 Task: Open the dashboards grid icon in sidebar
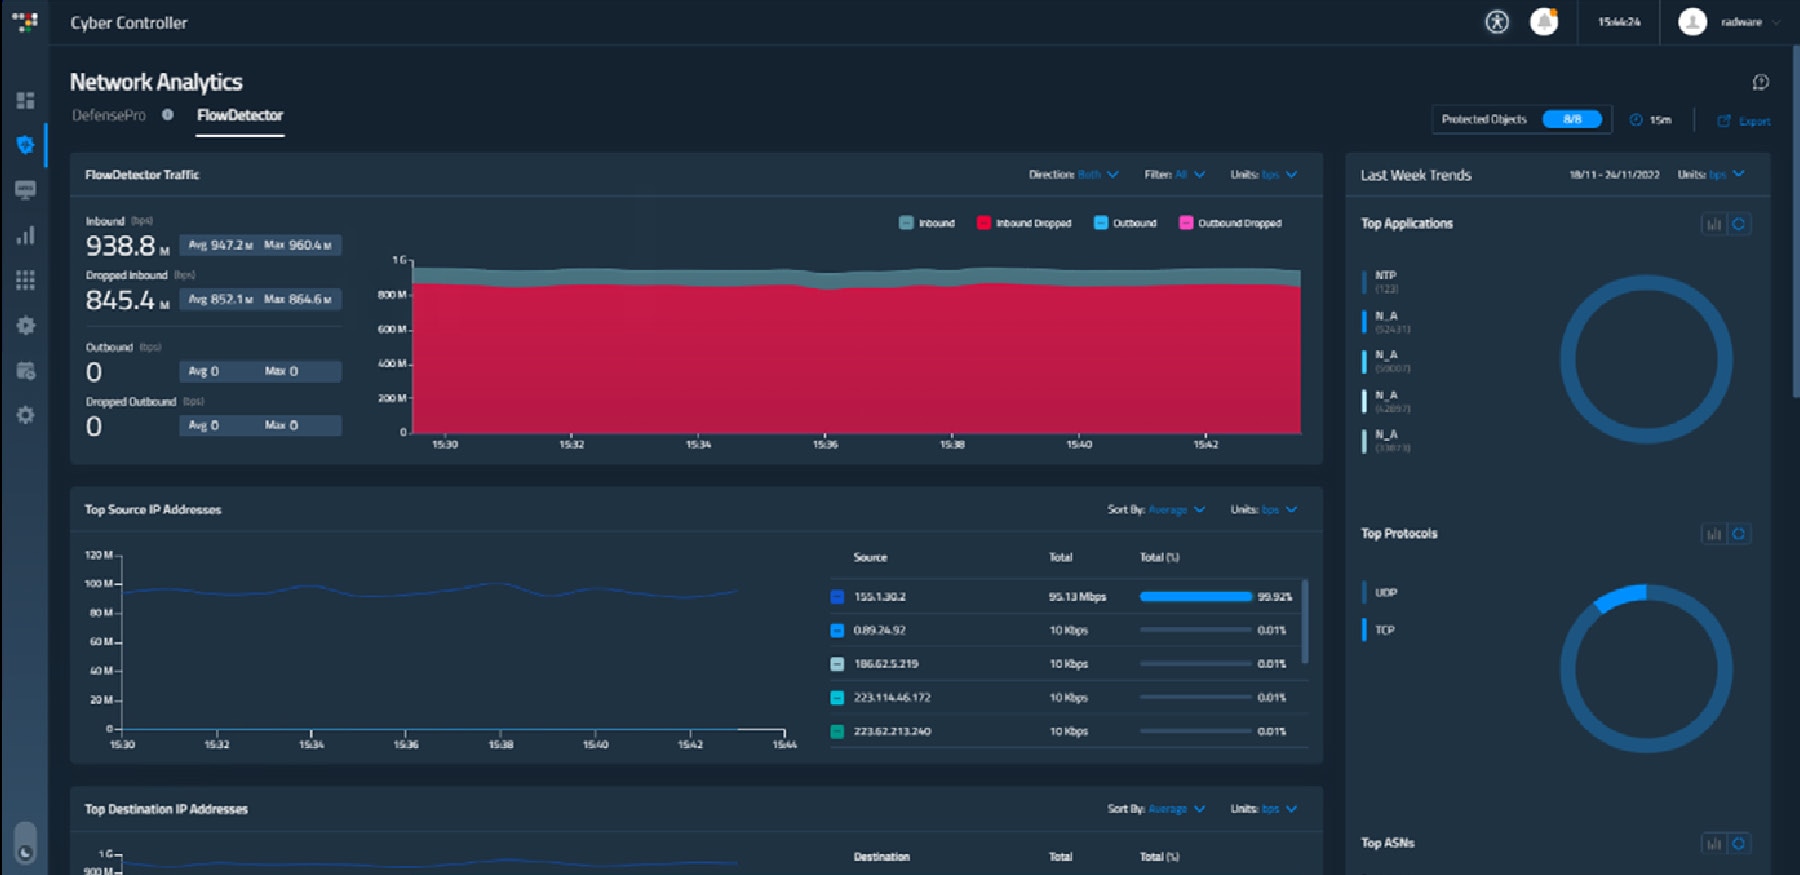(25, 100)
